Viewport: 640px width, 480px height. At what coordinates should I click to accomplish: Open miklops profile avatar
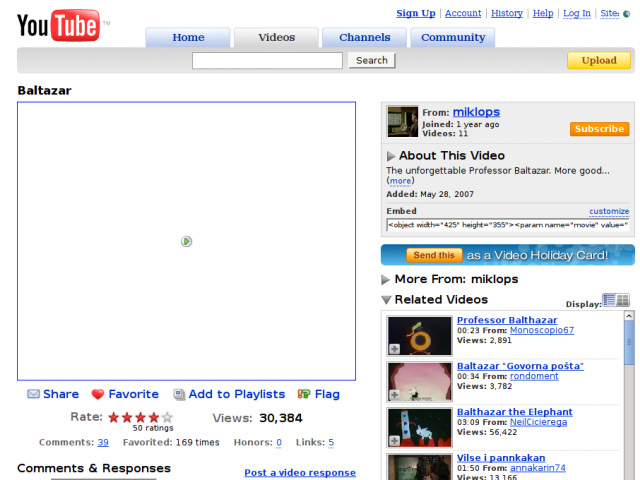[402, 122]
